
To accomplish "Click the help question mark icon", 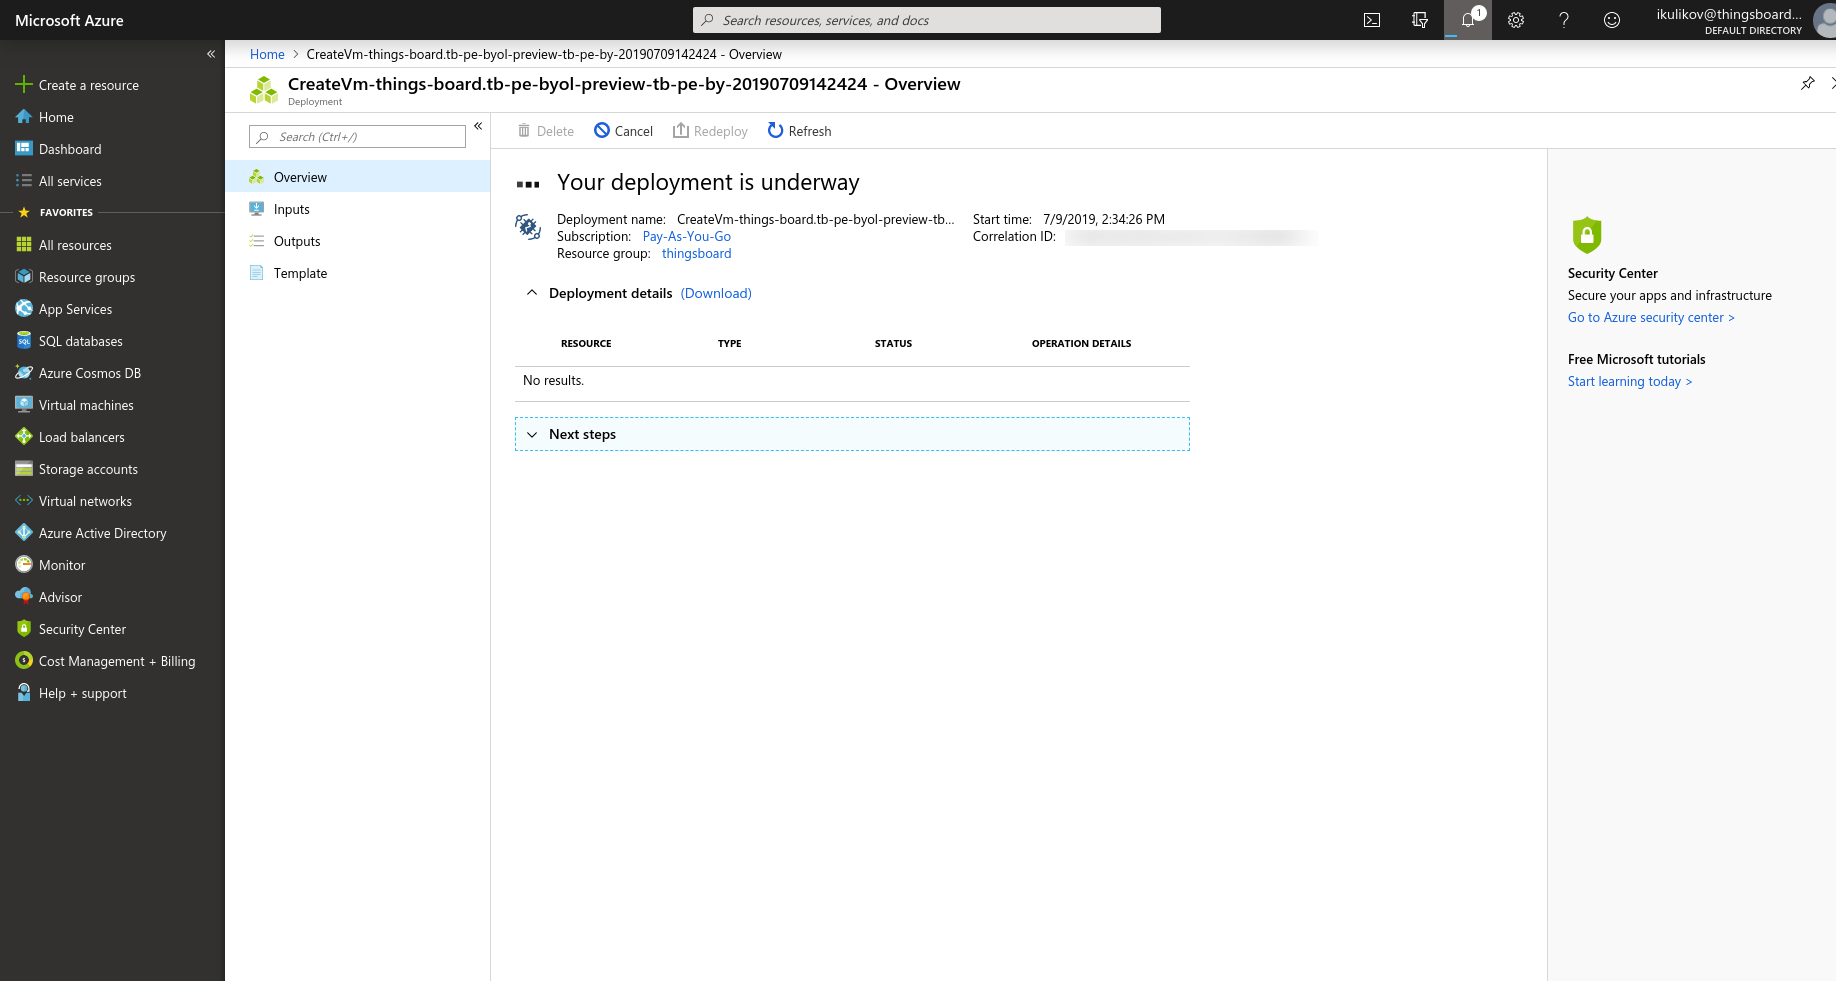I will (x=1564, y=20).
